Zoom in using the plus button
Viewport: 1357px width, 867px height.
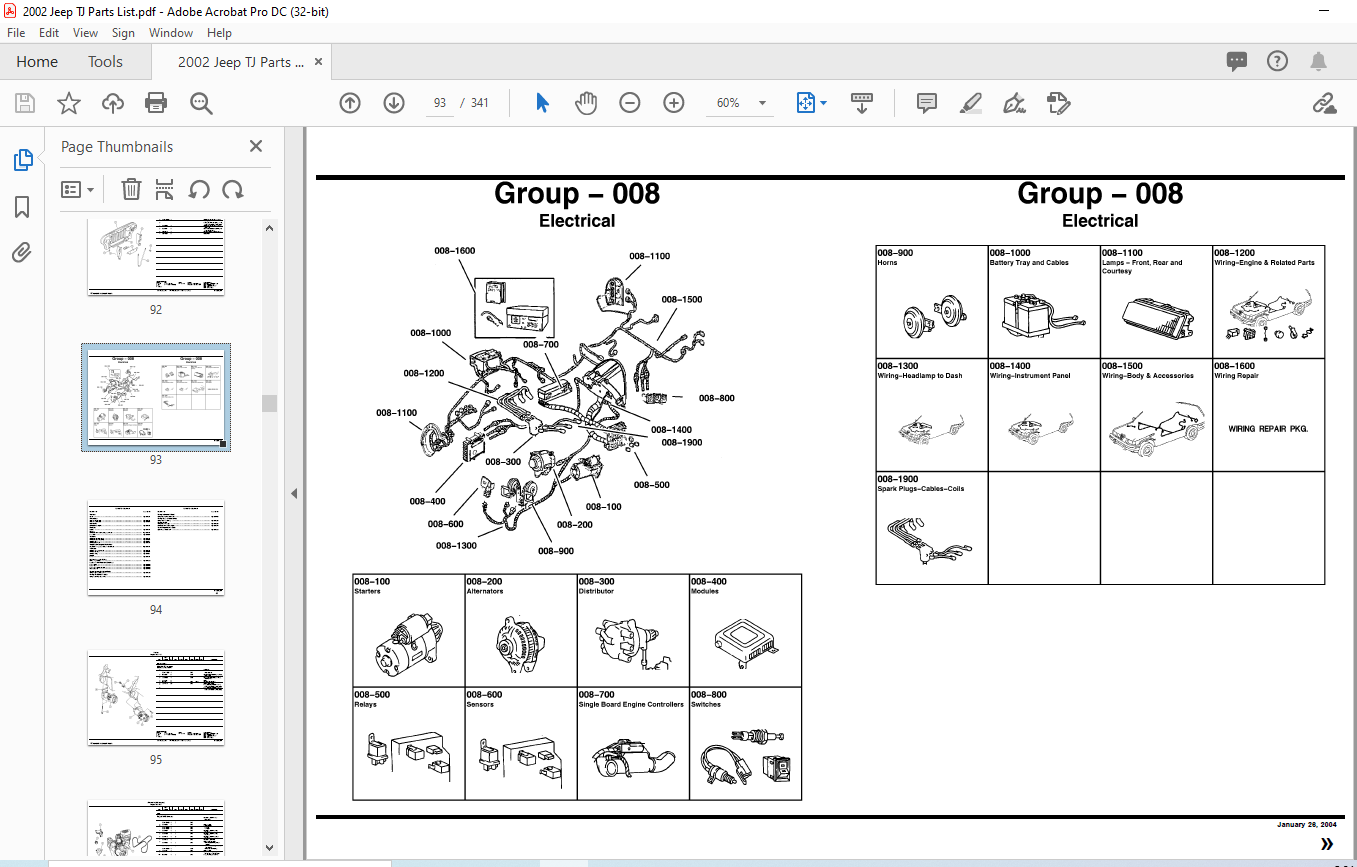674,103
